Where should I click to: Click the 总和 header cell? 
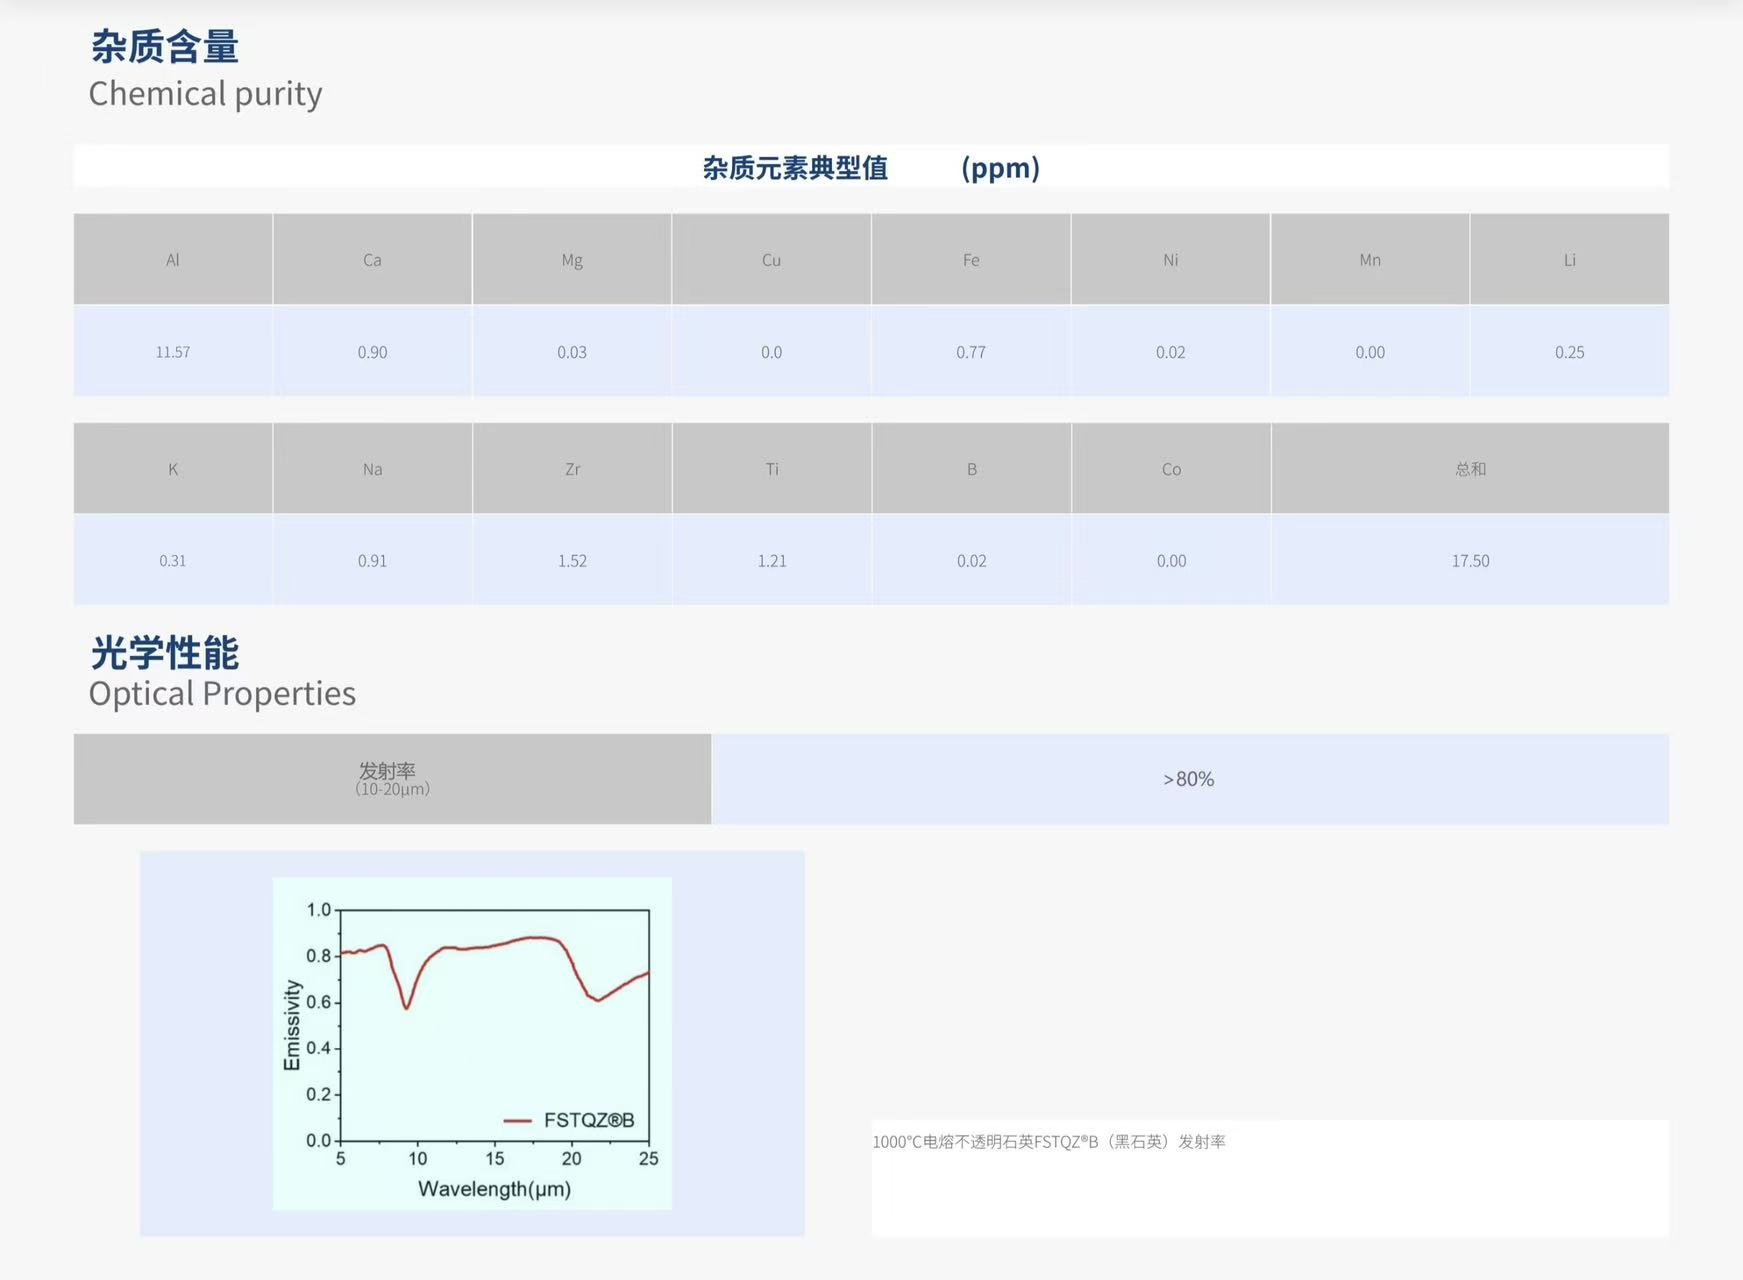(1470, 469)
